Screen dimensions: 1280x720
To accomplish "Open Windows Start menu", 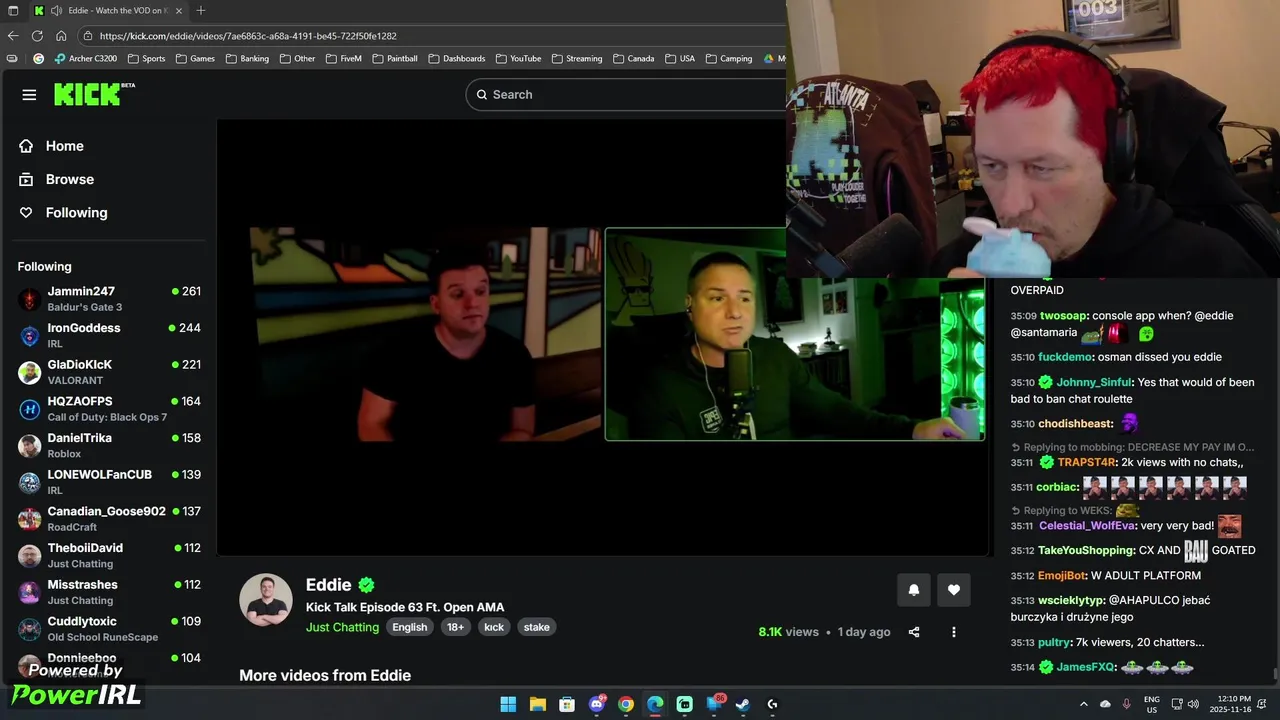I will coord(508,704).
